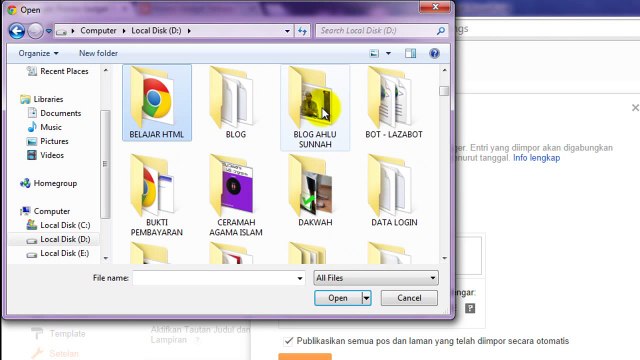Open Local Disk (E:) in sidebar
Image resolution: width=640 pixels, height=360 pixels.
click(x=58, y=253)
